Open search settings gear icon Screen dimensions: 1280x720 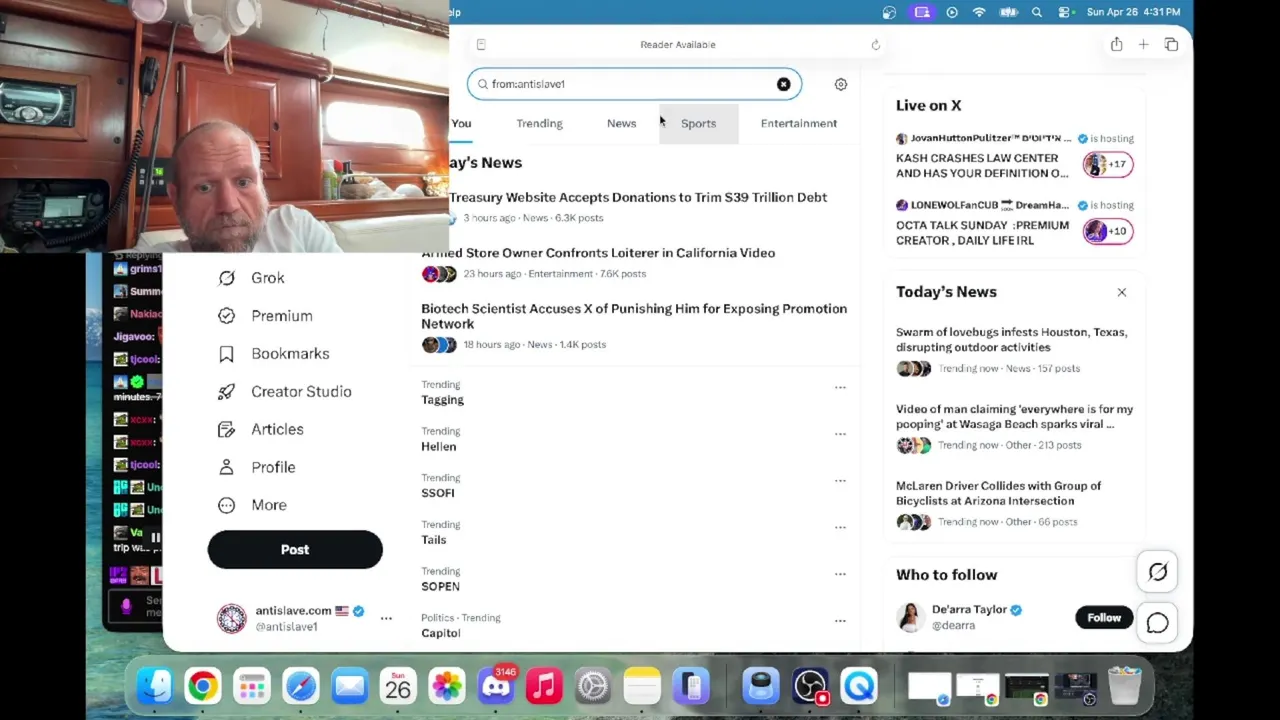pos(841,84)
